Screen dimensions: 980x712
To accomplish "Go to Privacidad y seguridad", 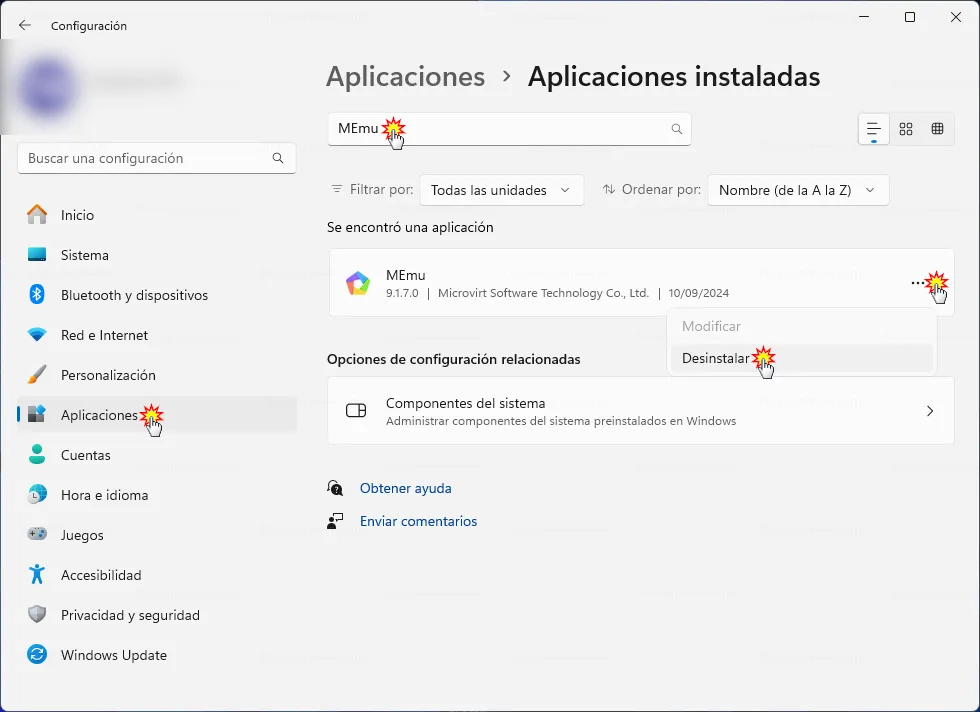I will pos(157,615).
